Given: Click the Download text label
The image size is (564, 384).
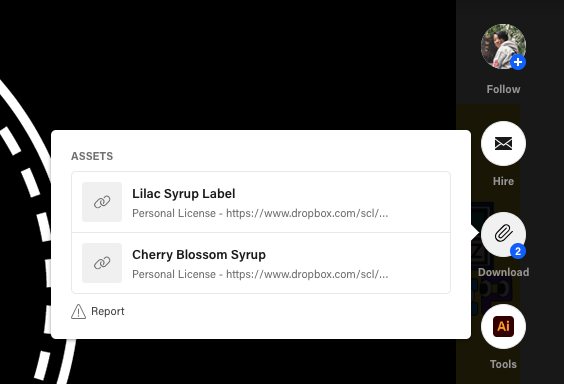Looking at the screenshot, I should click(x=503, y=272).
